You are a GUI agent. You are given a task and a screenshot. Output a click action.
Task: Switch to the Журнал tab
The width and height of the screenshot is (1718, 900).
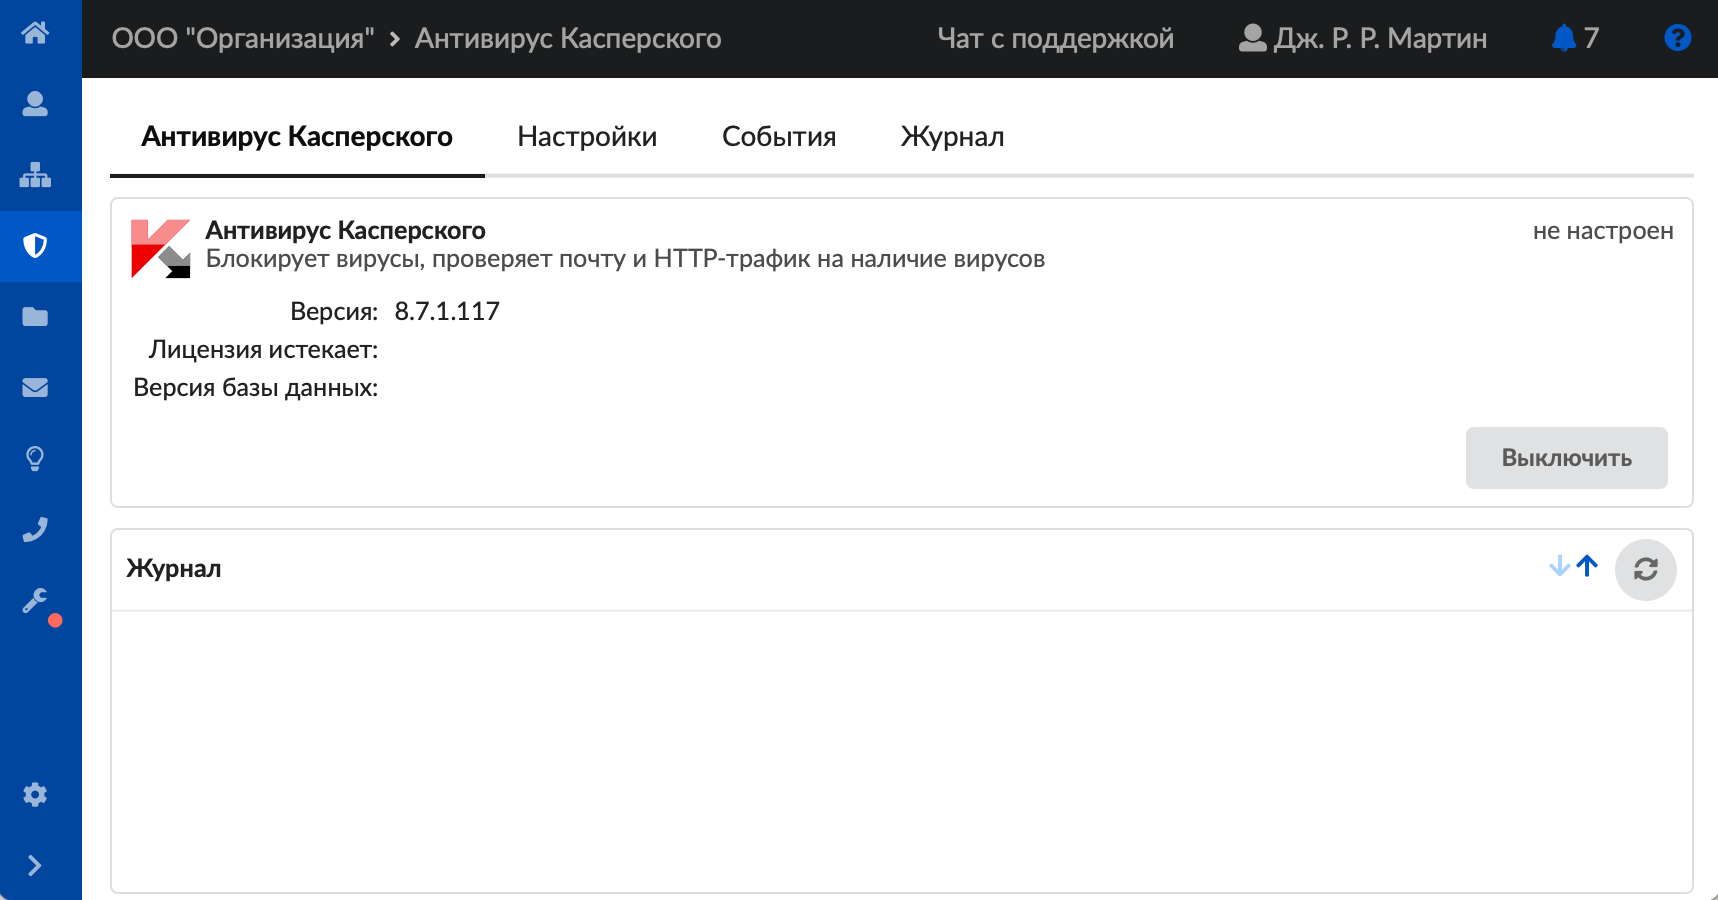coord(952,137)
